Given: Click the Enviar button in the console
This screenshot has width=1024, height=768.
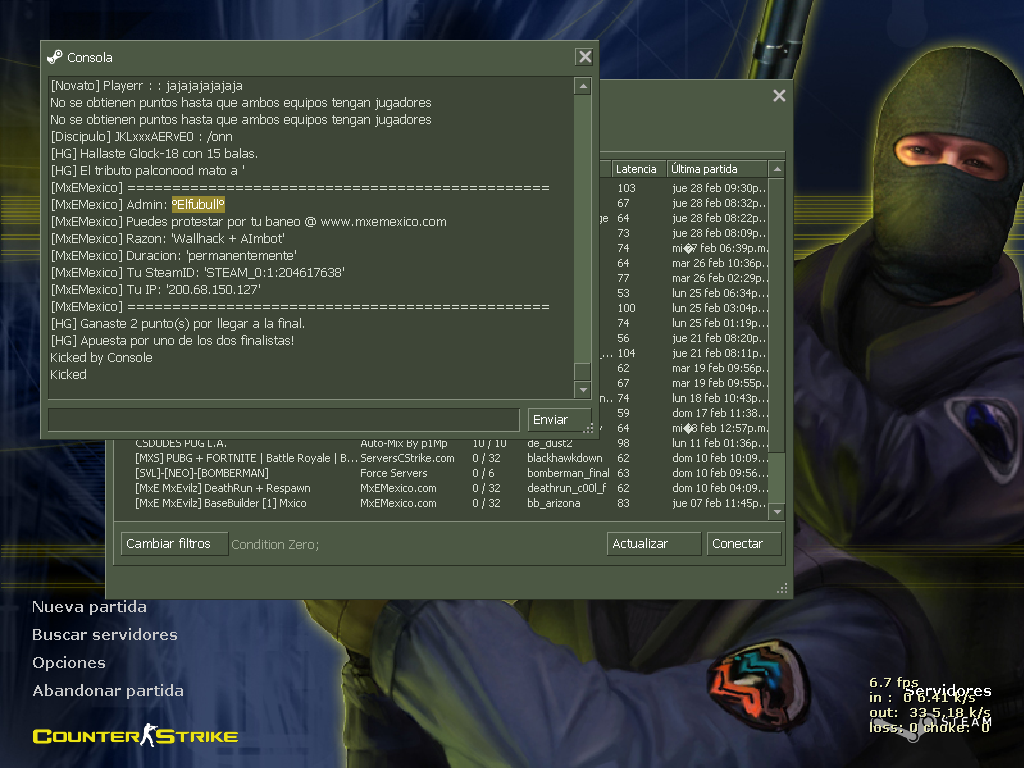Looking at the screenshot, I should tap(560, 420).
